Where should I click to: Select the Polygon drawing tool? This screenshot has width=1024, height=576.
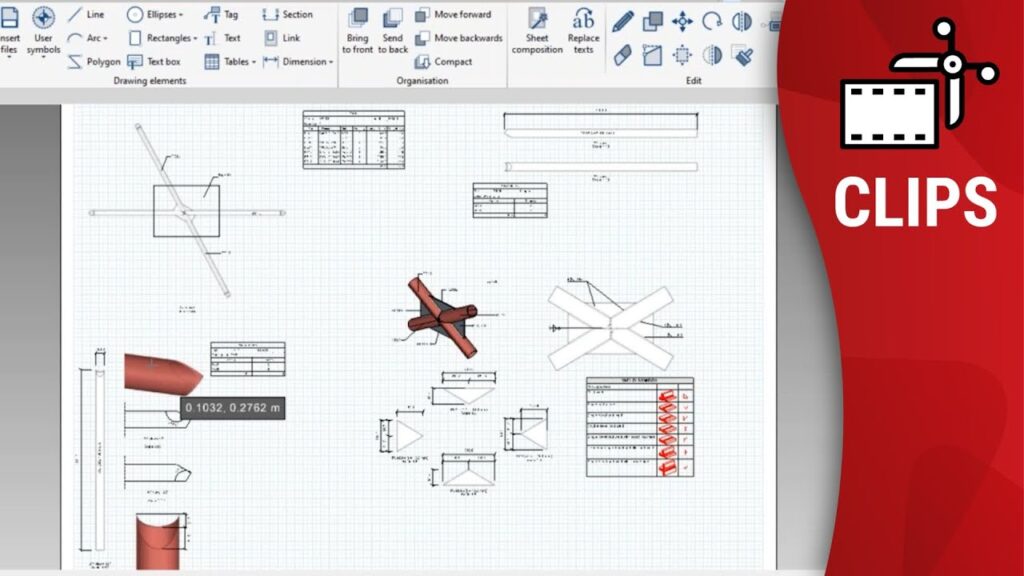(93, 62)
